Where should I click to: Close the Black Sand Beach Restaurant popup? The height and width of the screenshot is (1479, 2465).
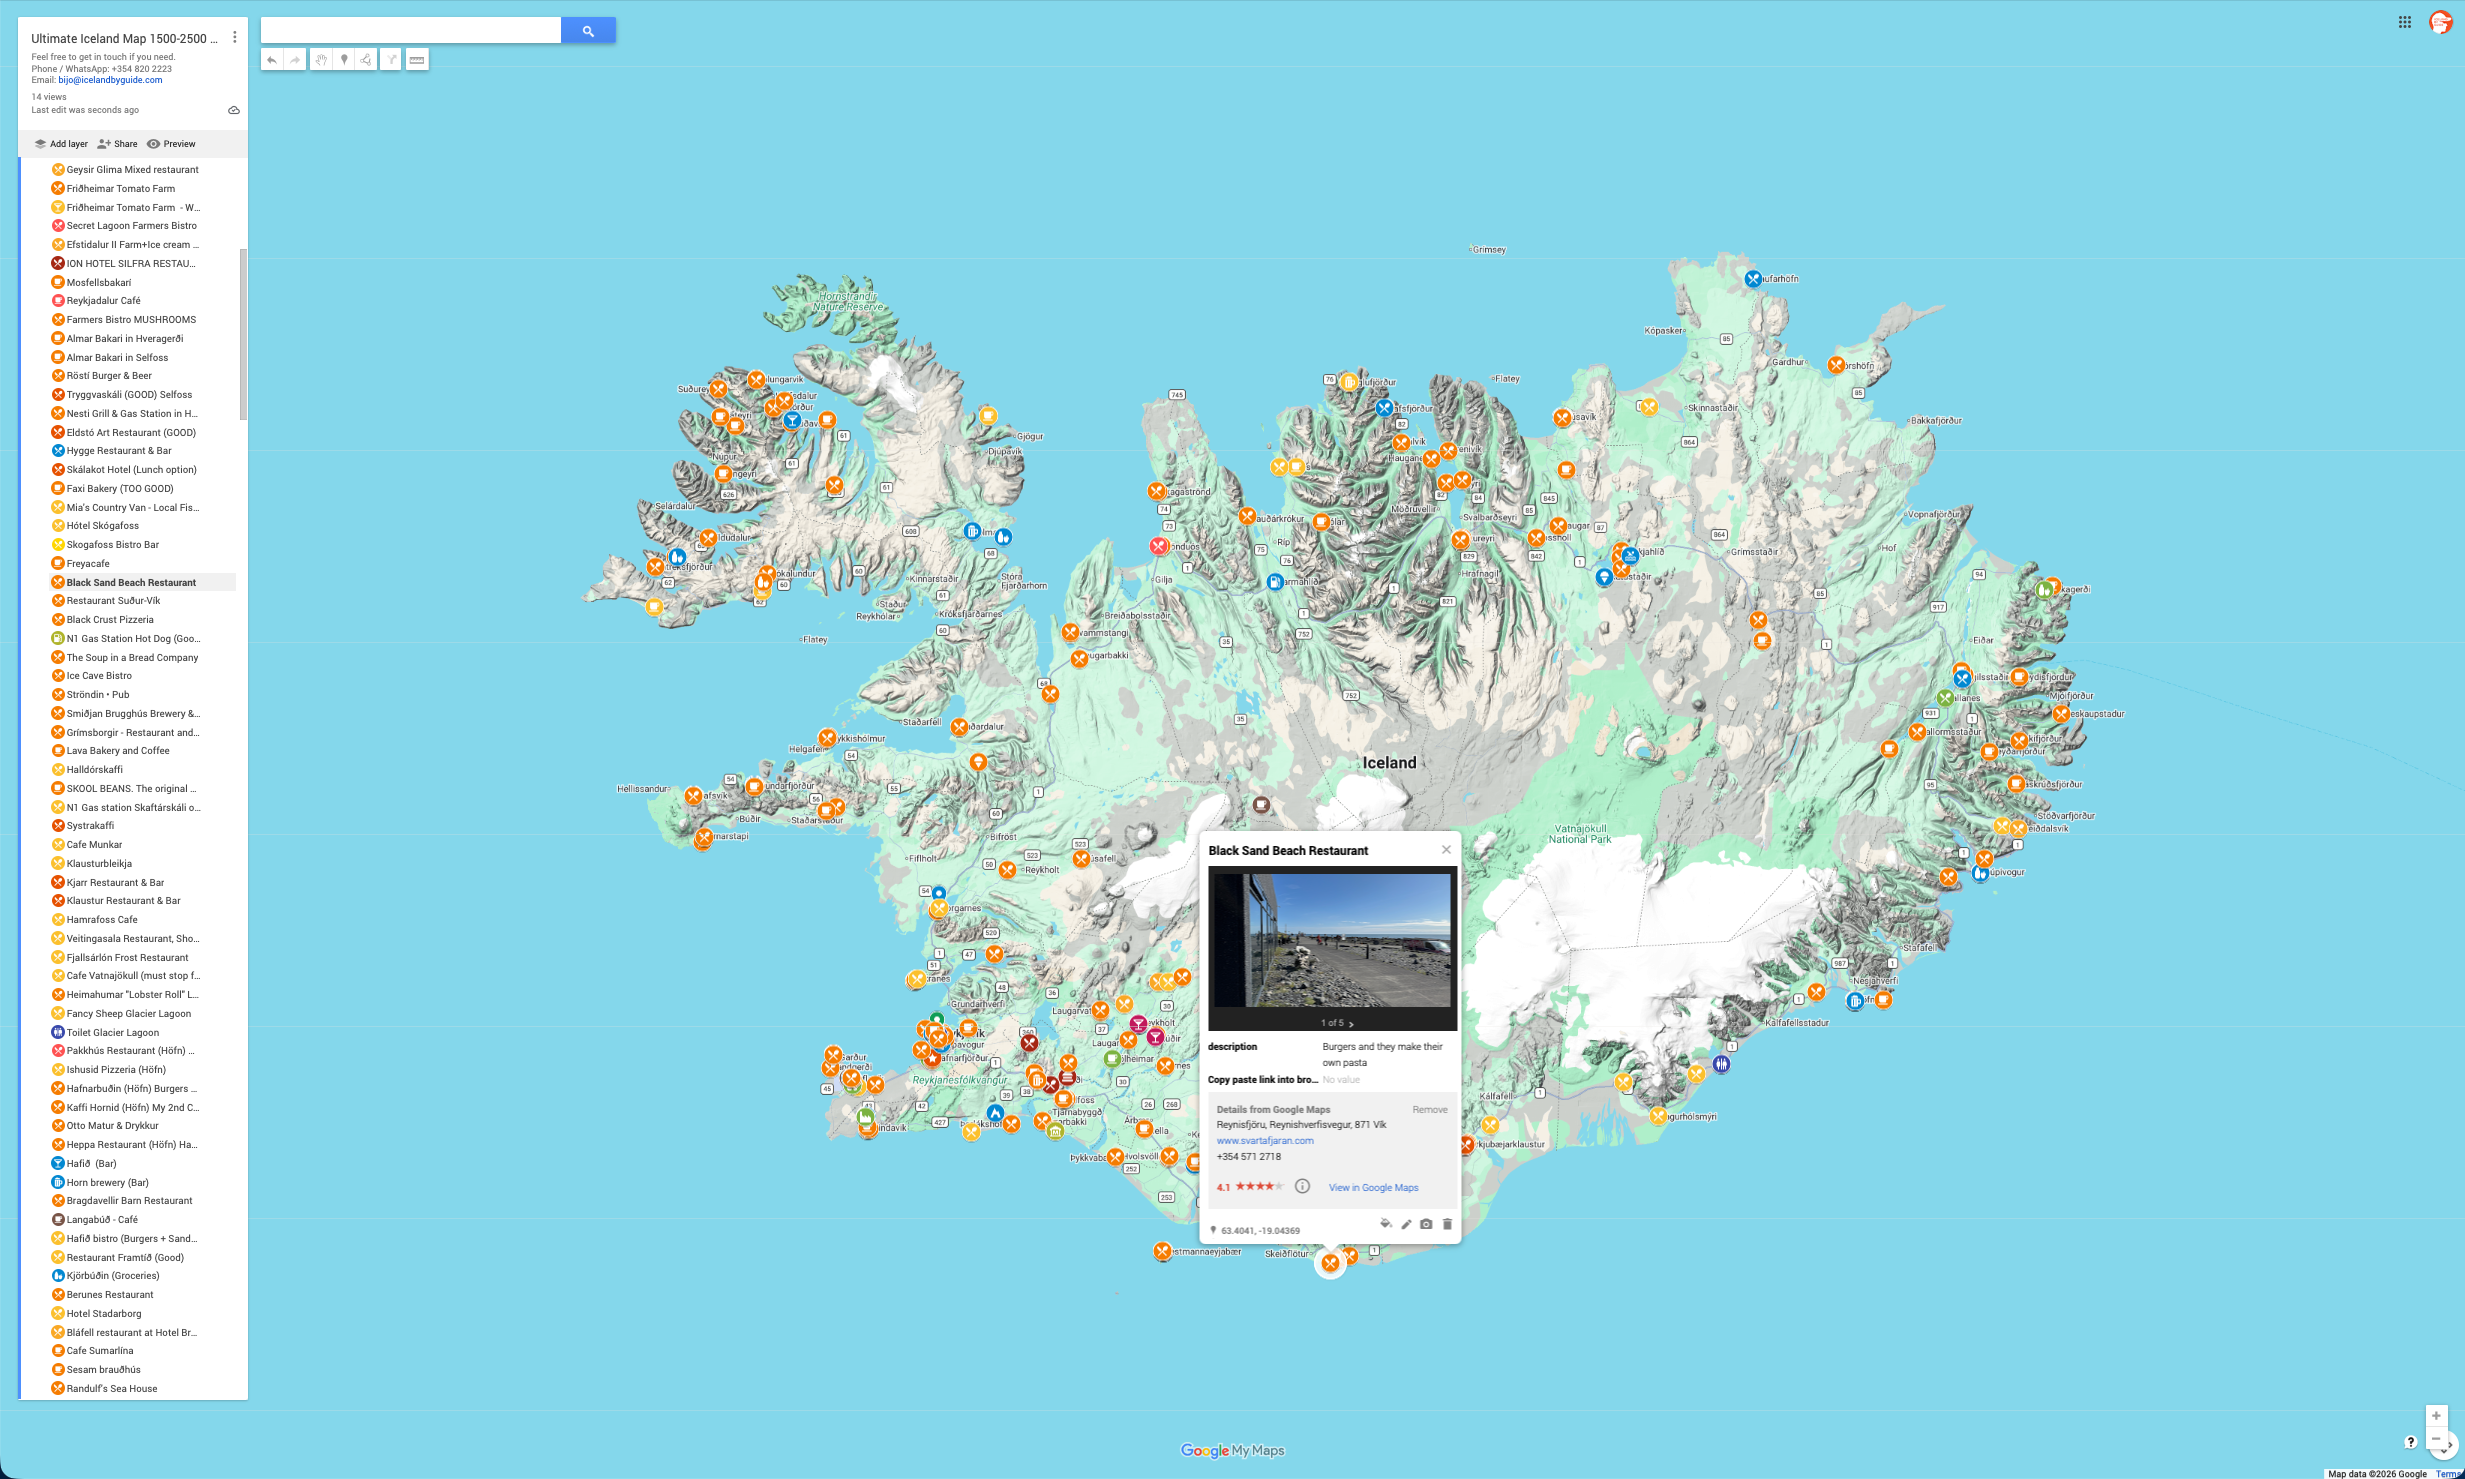[1446, 850]
